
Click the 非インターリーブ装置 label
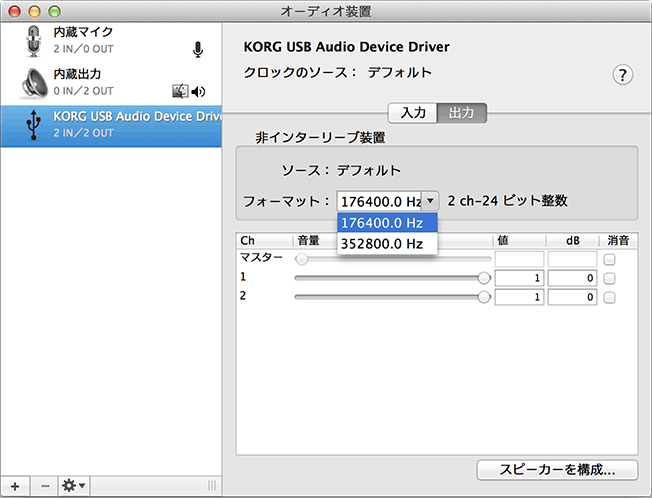coord(320,138)
